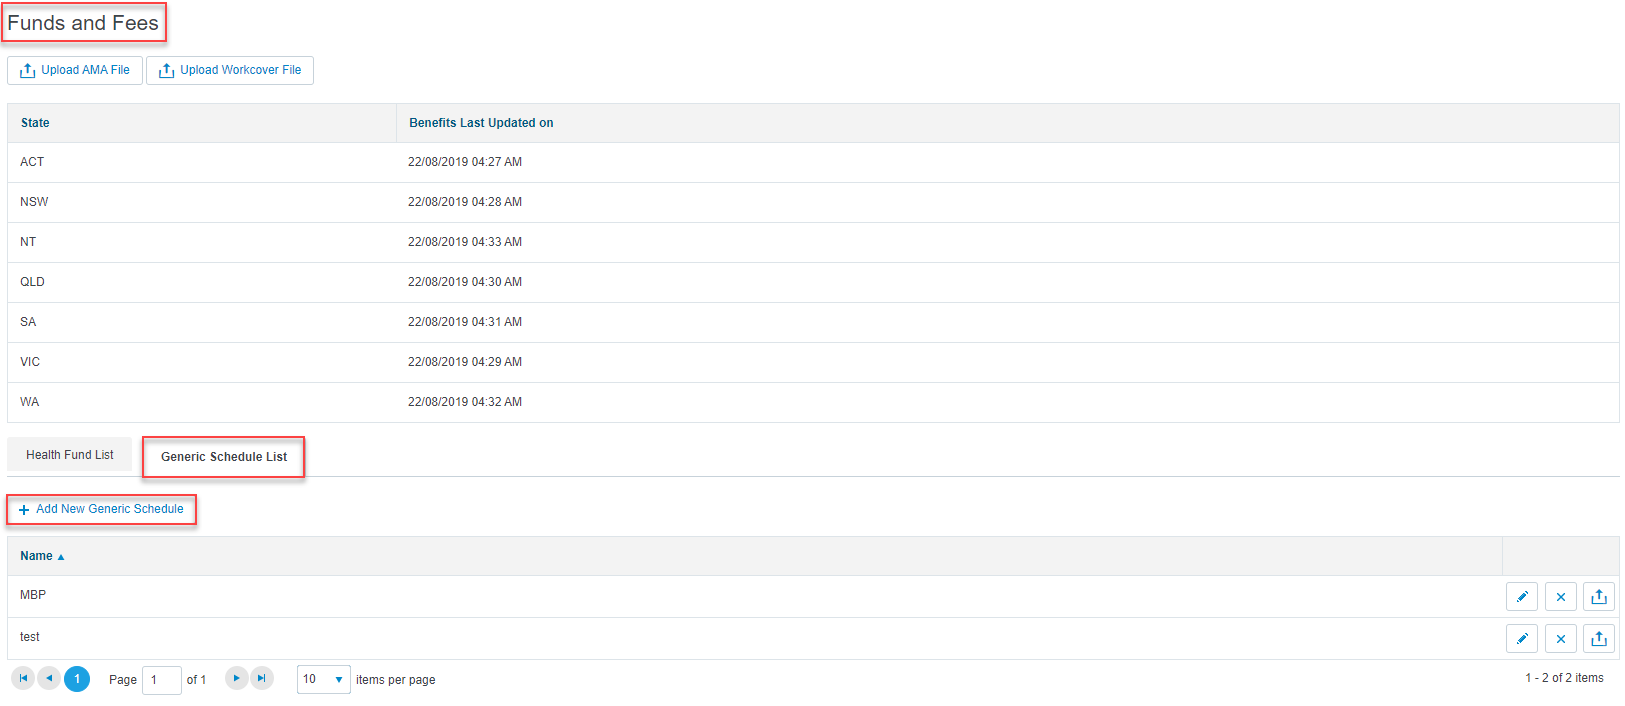Go to last page of the list

(x=261, y=678)
